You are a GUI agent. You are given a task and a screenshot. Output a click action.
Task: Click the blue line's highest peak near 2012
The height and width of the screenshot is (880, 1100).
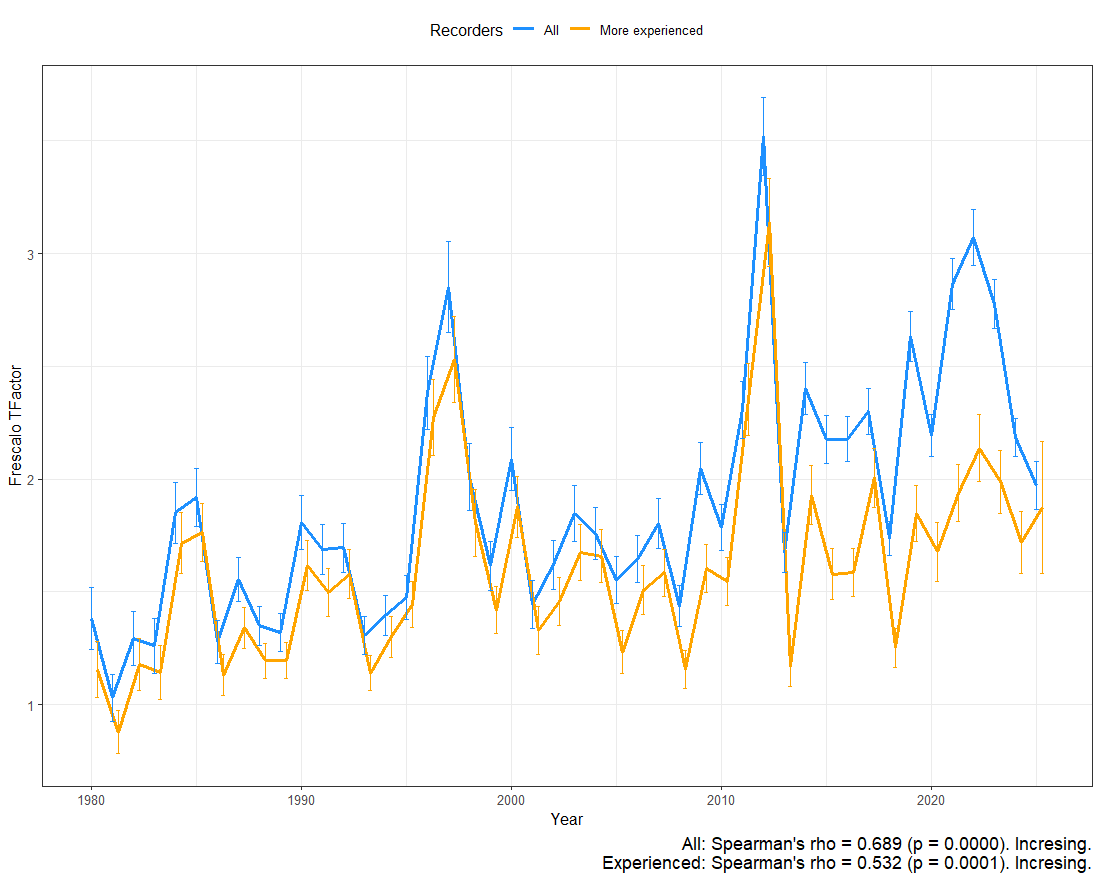(763, 138)
